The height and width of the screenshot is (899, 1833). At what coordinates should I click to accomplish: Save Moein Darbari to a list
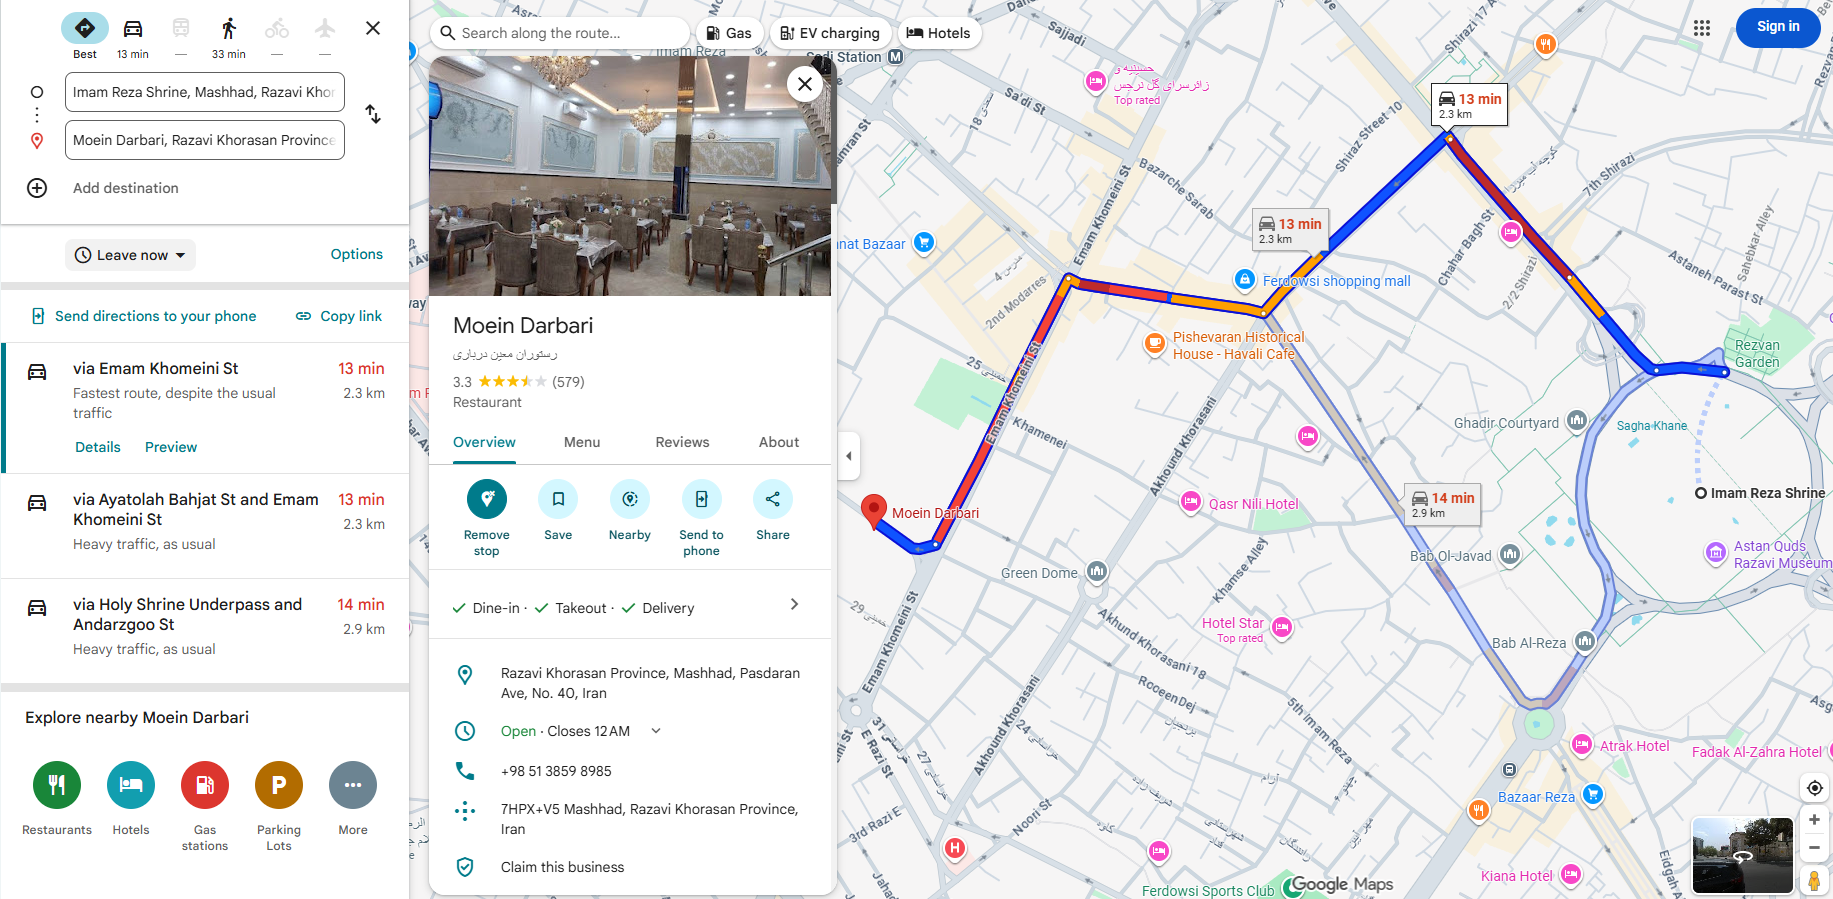point(558,499)
